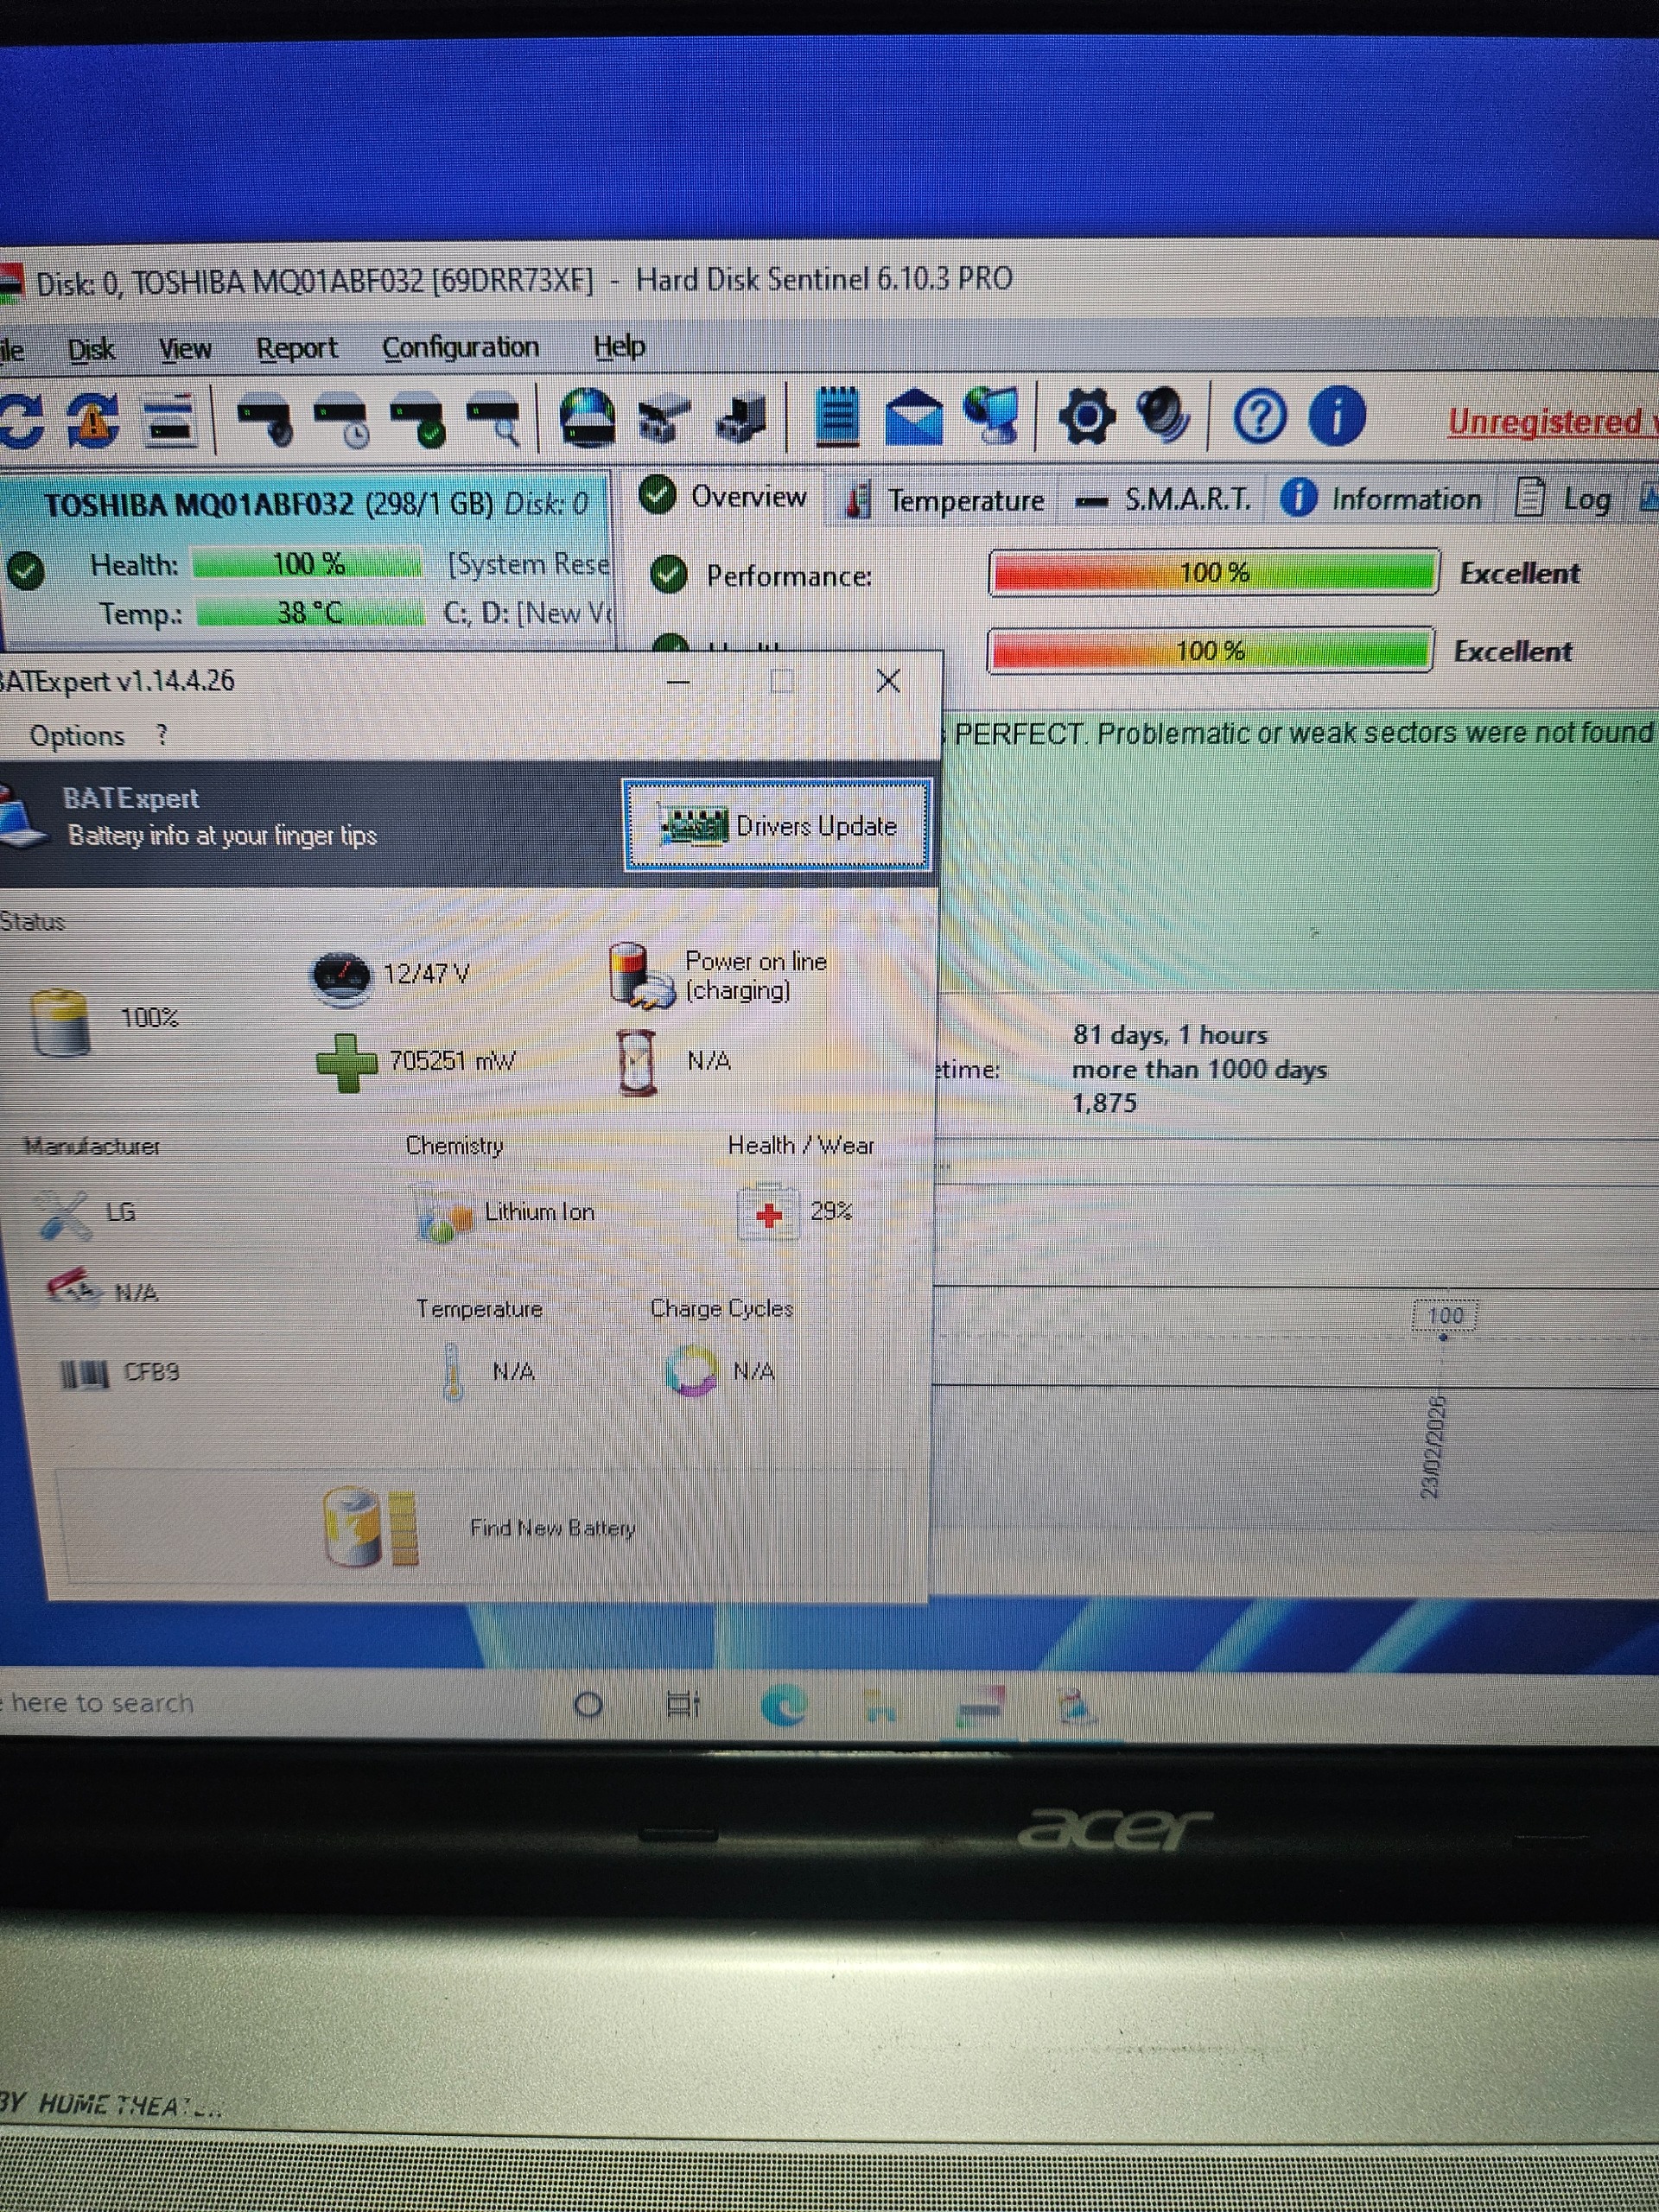Open the envelope send-report icon
1659x2212 pixels.
pos(915,418)
